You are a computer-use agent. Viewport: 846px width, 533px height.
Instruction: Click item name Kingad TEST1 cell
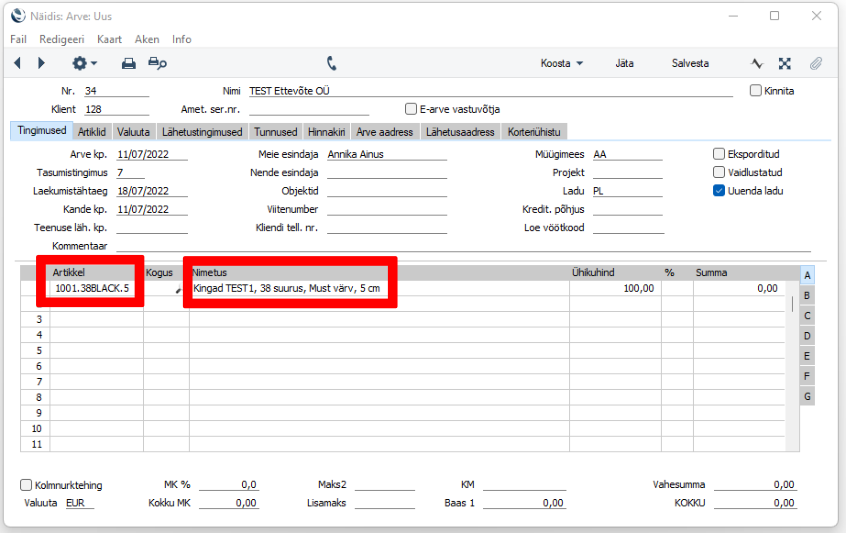(379, 288)
